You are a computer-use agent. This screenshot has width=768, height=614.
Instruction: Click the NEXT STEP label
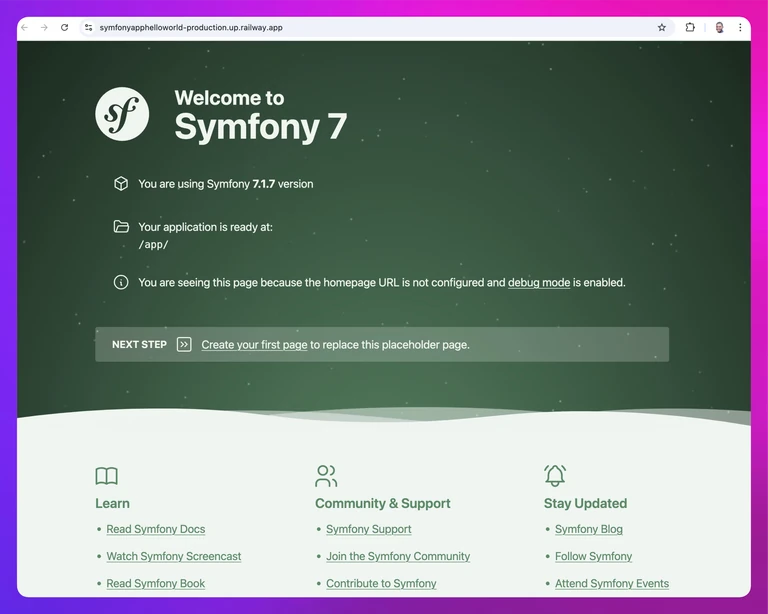(140, 345)
